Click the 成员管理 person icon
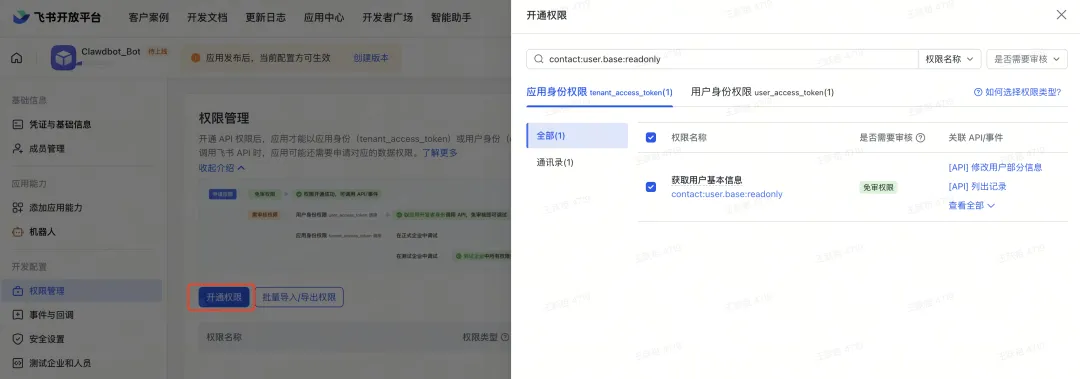The width and height of the screenshot is (1080, 379). (x=18, y=149)
